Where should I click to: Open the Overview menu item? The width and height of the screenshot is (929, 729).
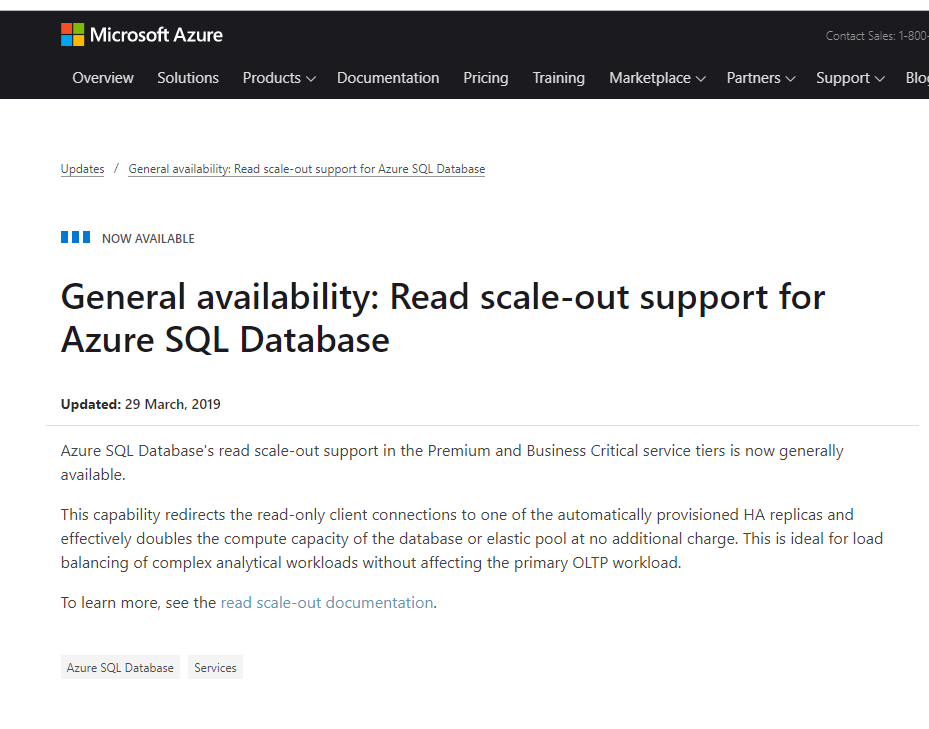[103, 78]
